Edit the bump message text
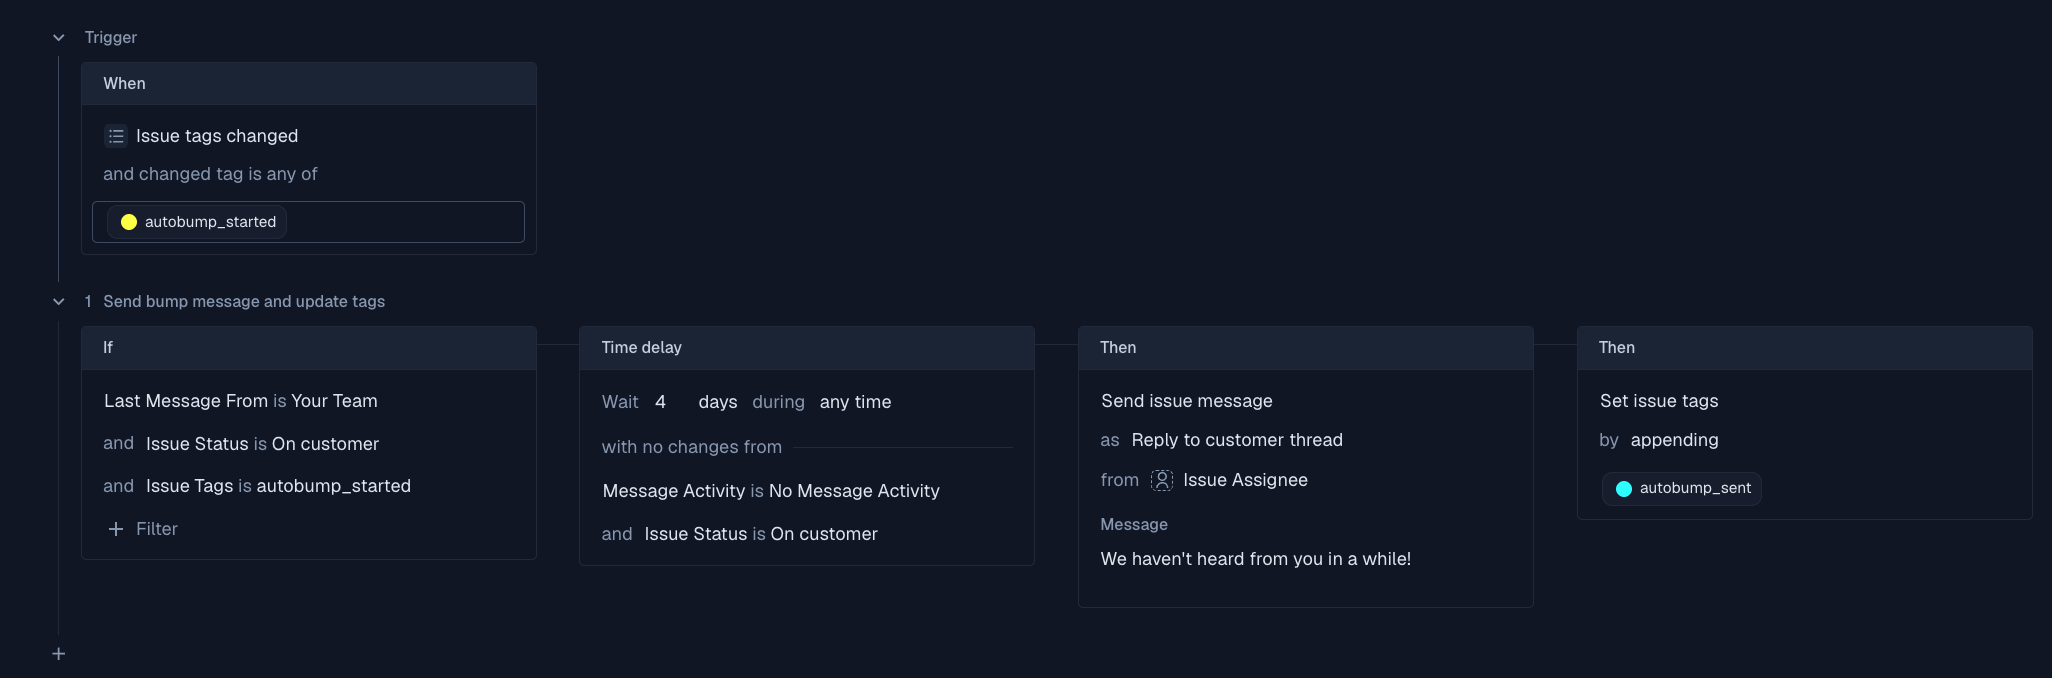Screen dimensions: 2052x678 tap(1255, 559)
